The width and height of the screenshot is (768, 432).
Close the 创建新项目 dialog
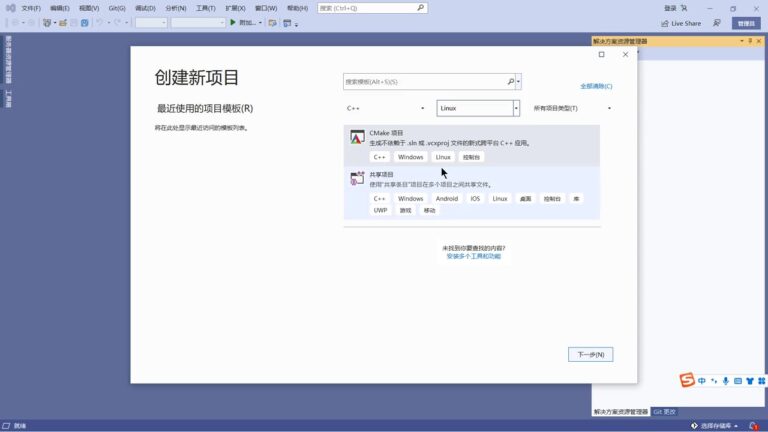(625, 54)
